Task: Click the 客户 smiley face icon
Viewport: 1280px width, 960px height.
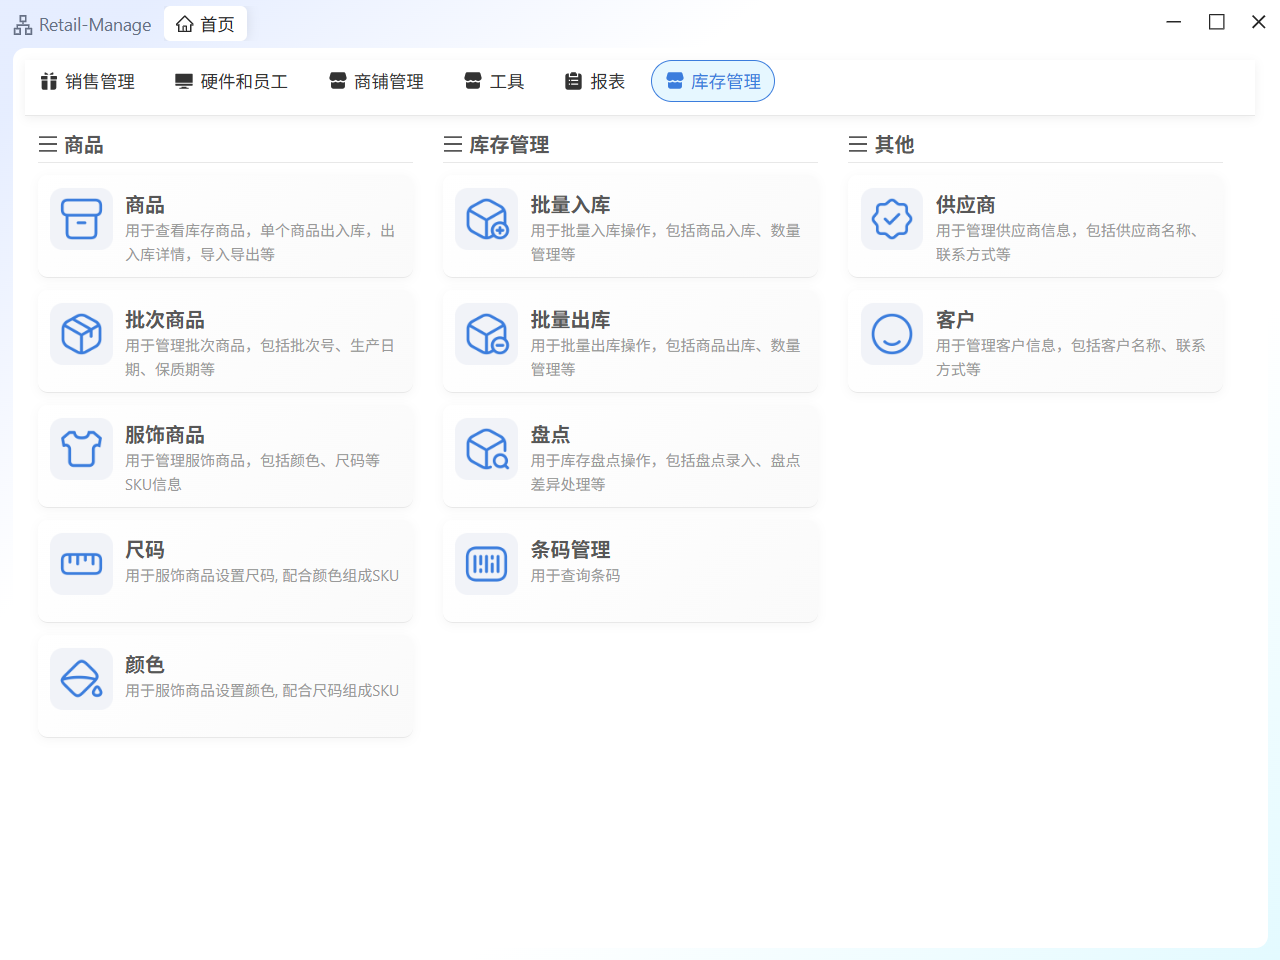Action: (x=892, y=334)
